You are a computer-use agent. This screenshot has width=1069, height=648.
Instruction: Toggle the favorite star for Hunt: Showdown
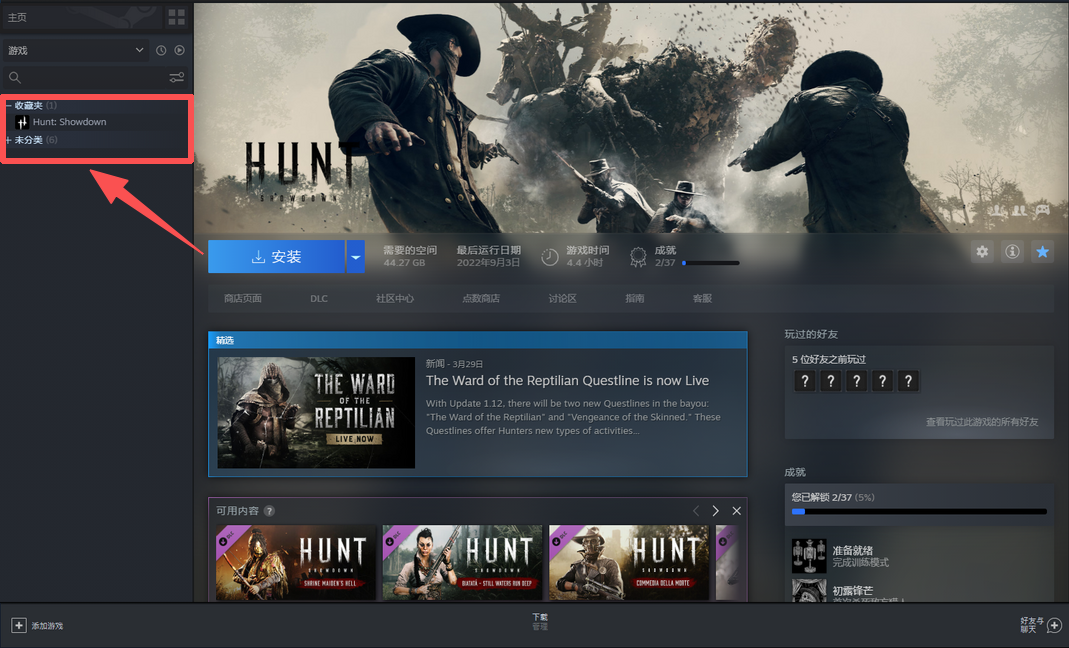pos(1042,252)
